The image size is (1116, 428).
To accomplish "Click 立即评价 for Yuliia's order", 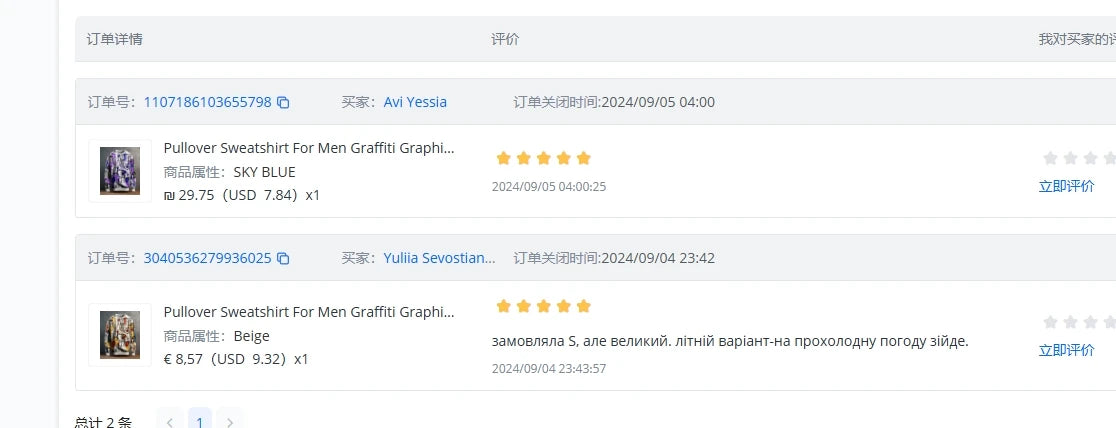I will (x=1066, y=350).
